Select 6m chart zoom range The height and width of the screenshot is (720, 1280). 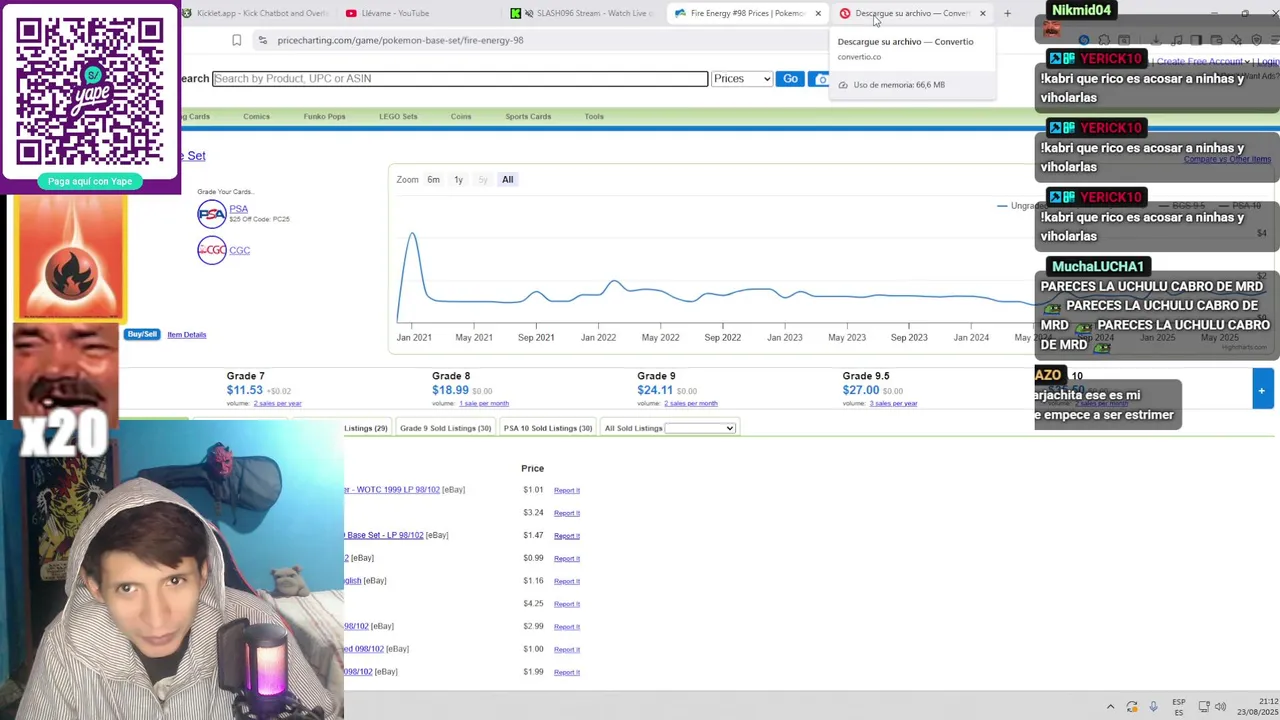pyautogui.click(x=433, y=179)
